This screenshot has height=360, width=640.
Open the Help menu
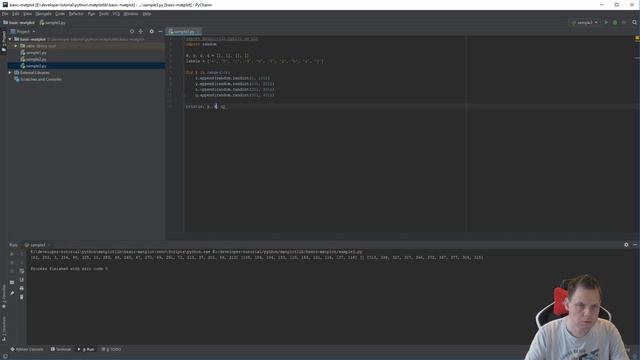[x=147, y=14]
